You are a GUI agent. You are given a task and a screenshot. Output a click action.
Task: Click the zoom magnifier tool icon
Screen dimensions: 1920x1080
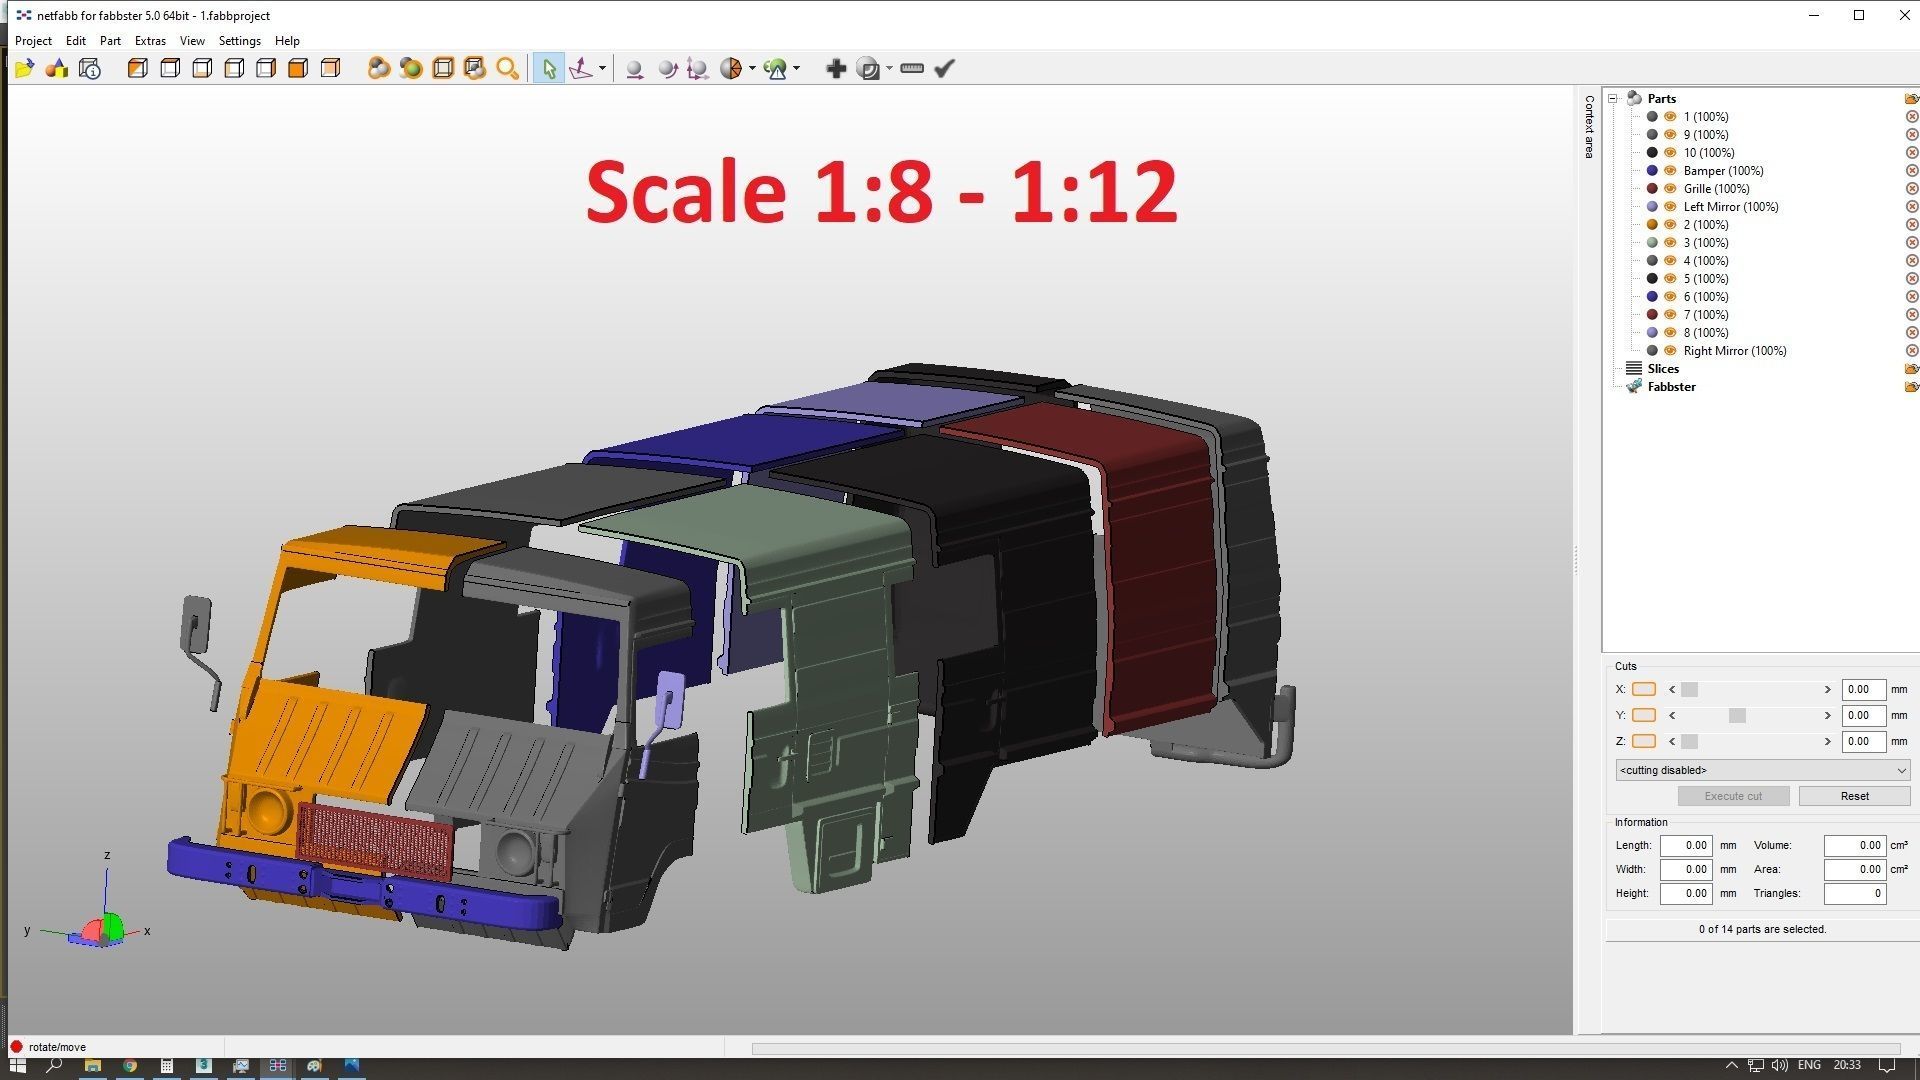coord(507,68)
